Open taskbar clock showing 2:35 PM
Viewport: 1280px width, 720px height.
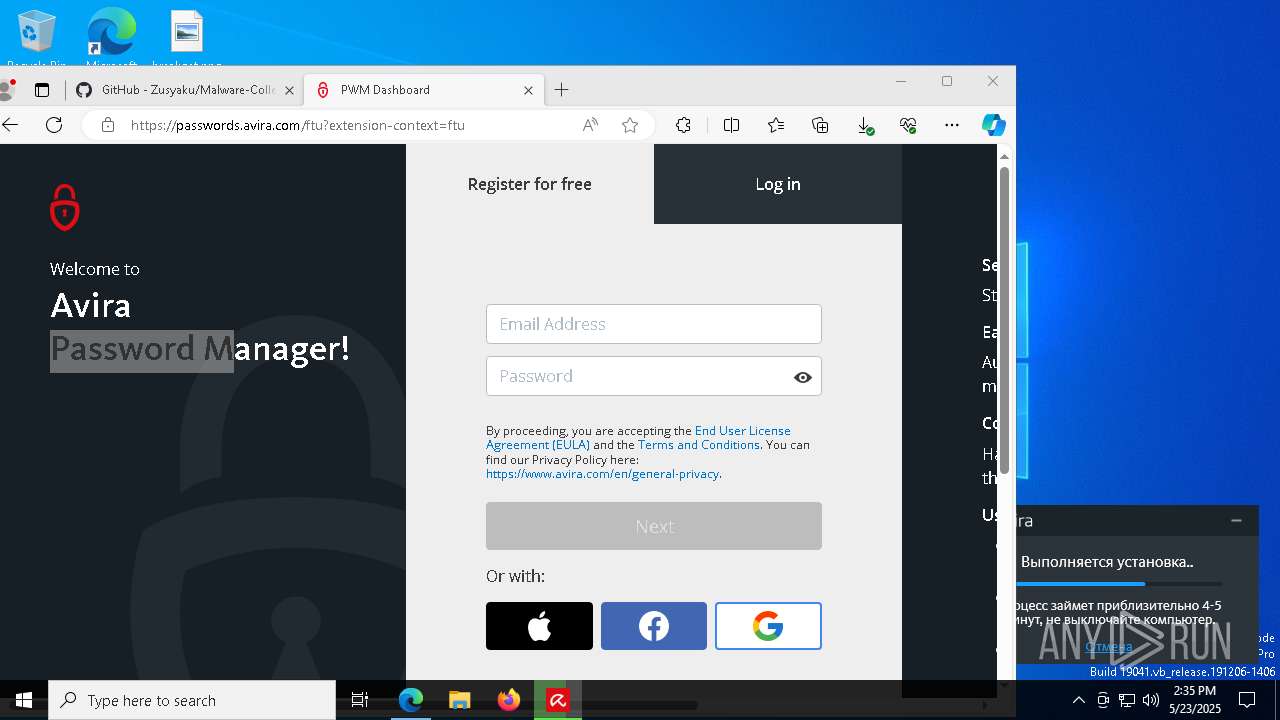pos(1195,700)
